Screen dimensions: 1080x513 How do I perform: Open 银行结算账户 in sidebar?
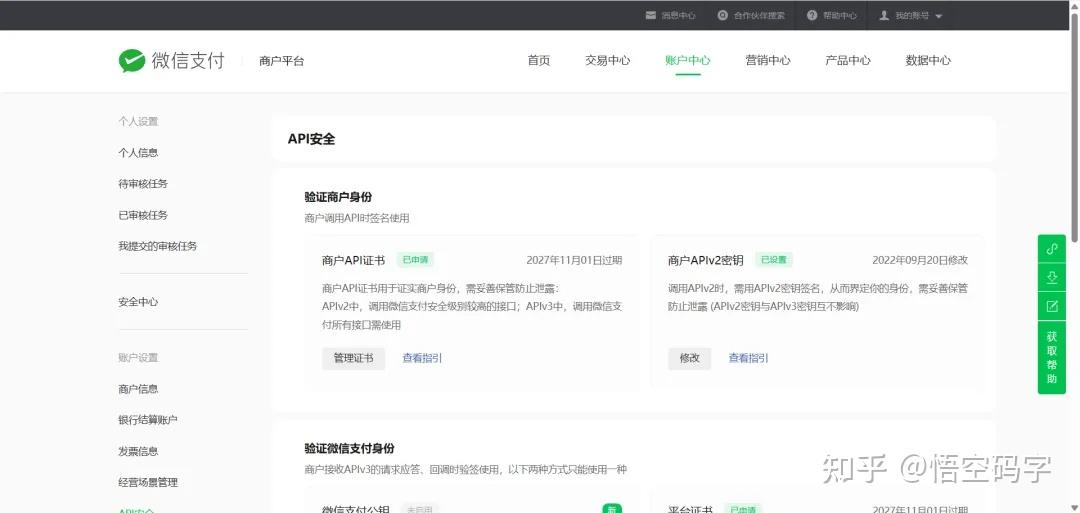(148, 419)
